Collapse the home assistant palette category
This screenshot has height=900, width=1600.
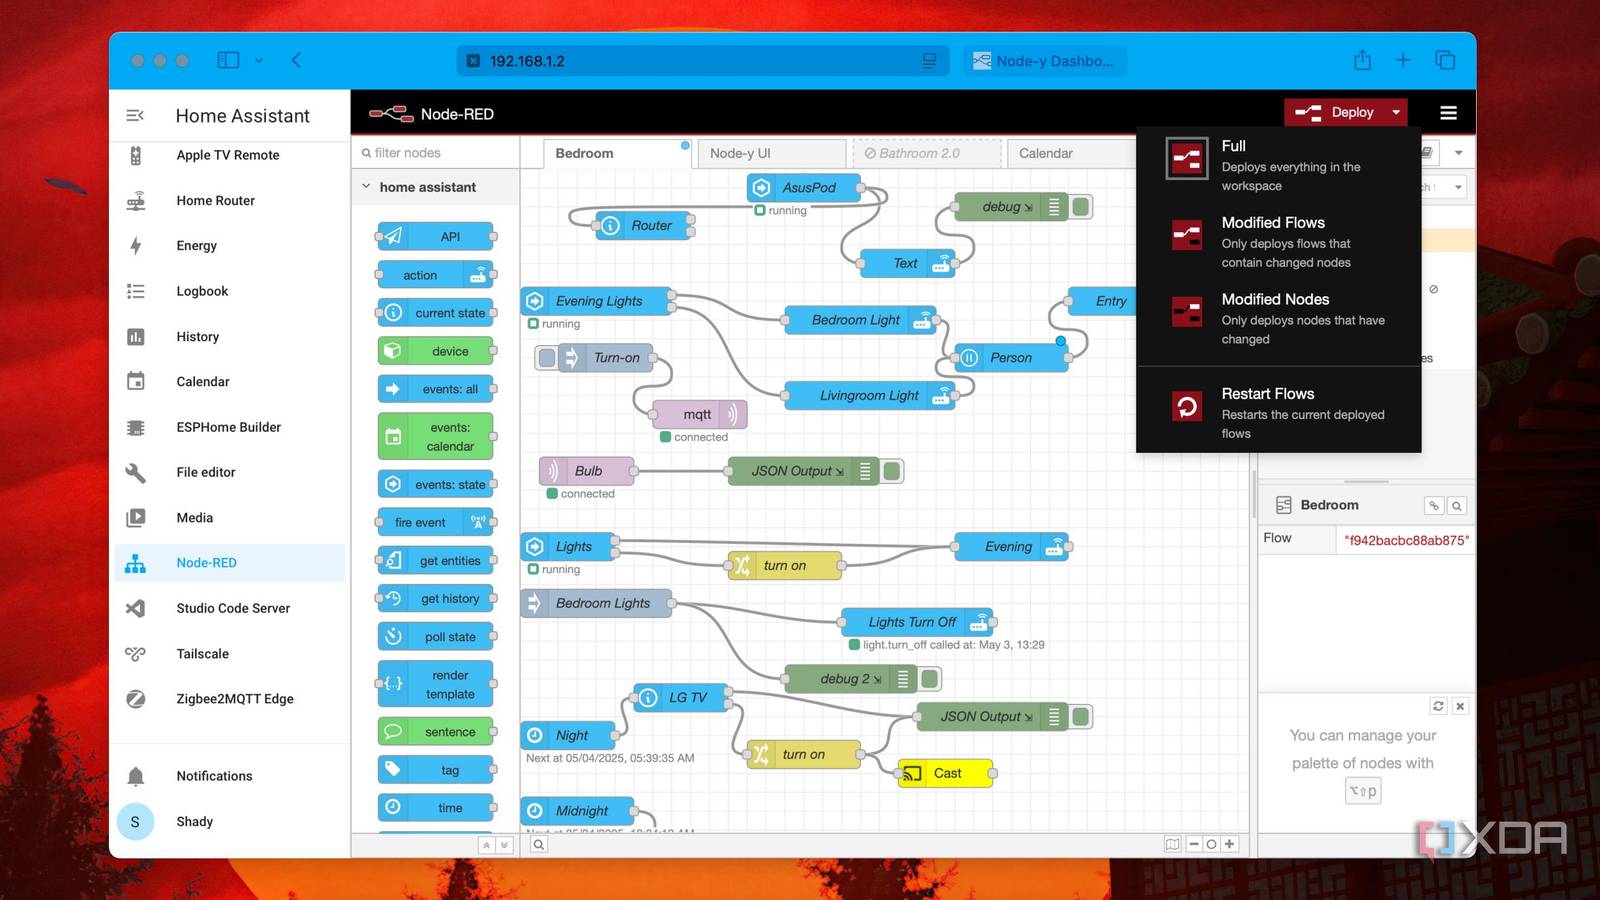pyautogui.click(x=364, y=187)
